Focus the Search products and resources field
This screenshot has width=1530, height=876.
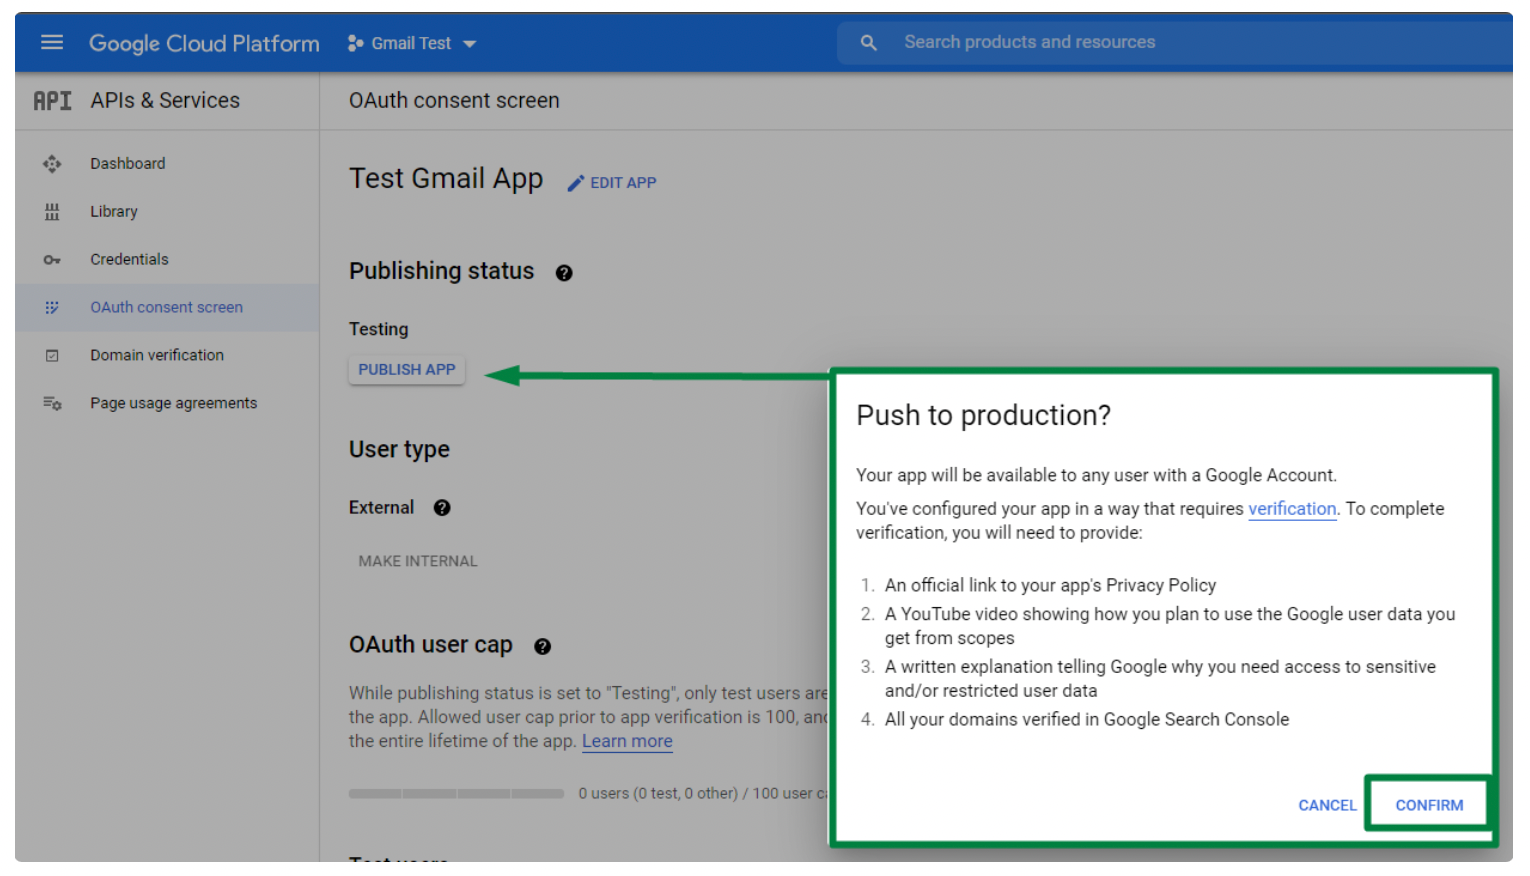[1174, 43]
